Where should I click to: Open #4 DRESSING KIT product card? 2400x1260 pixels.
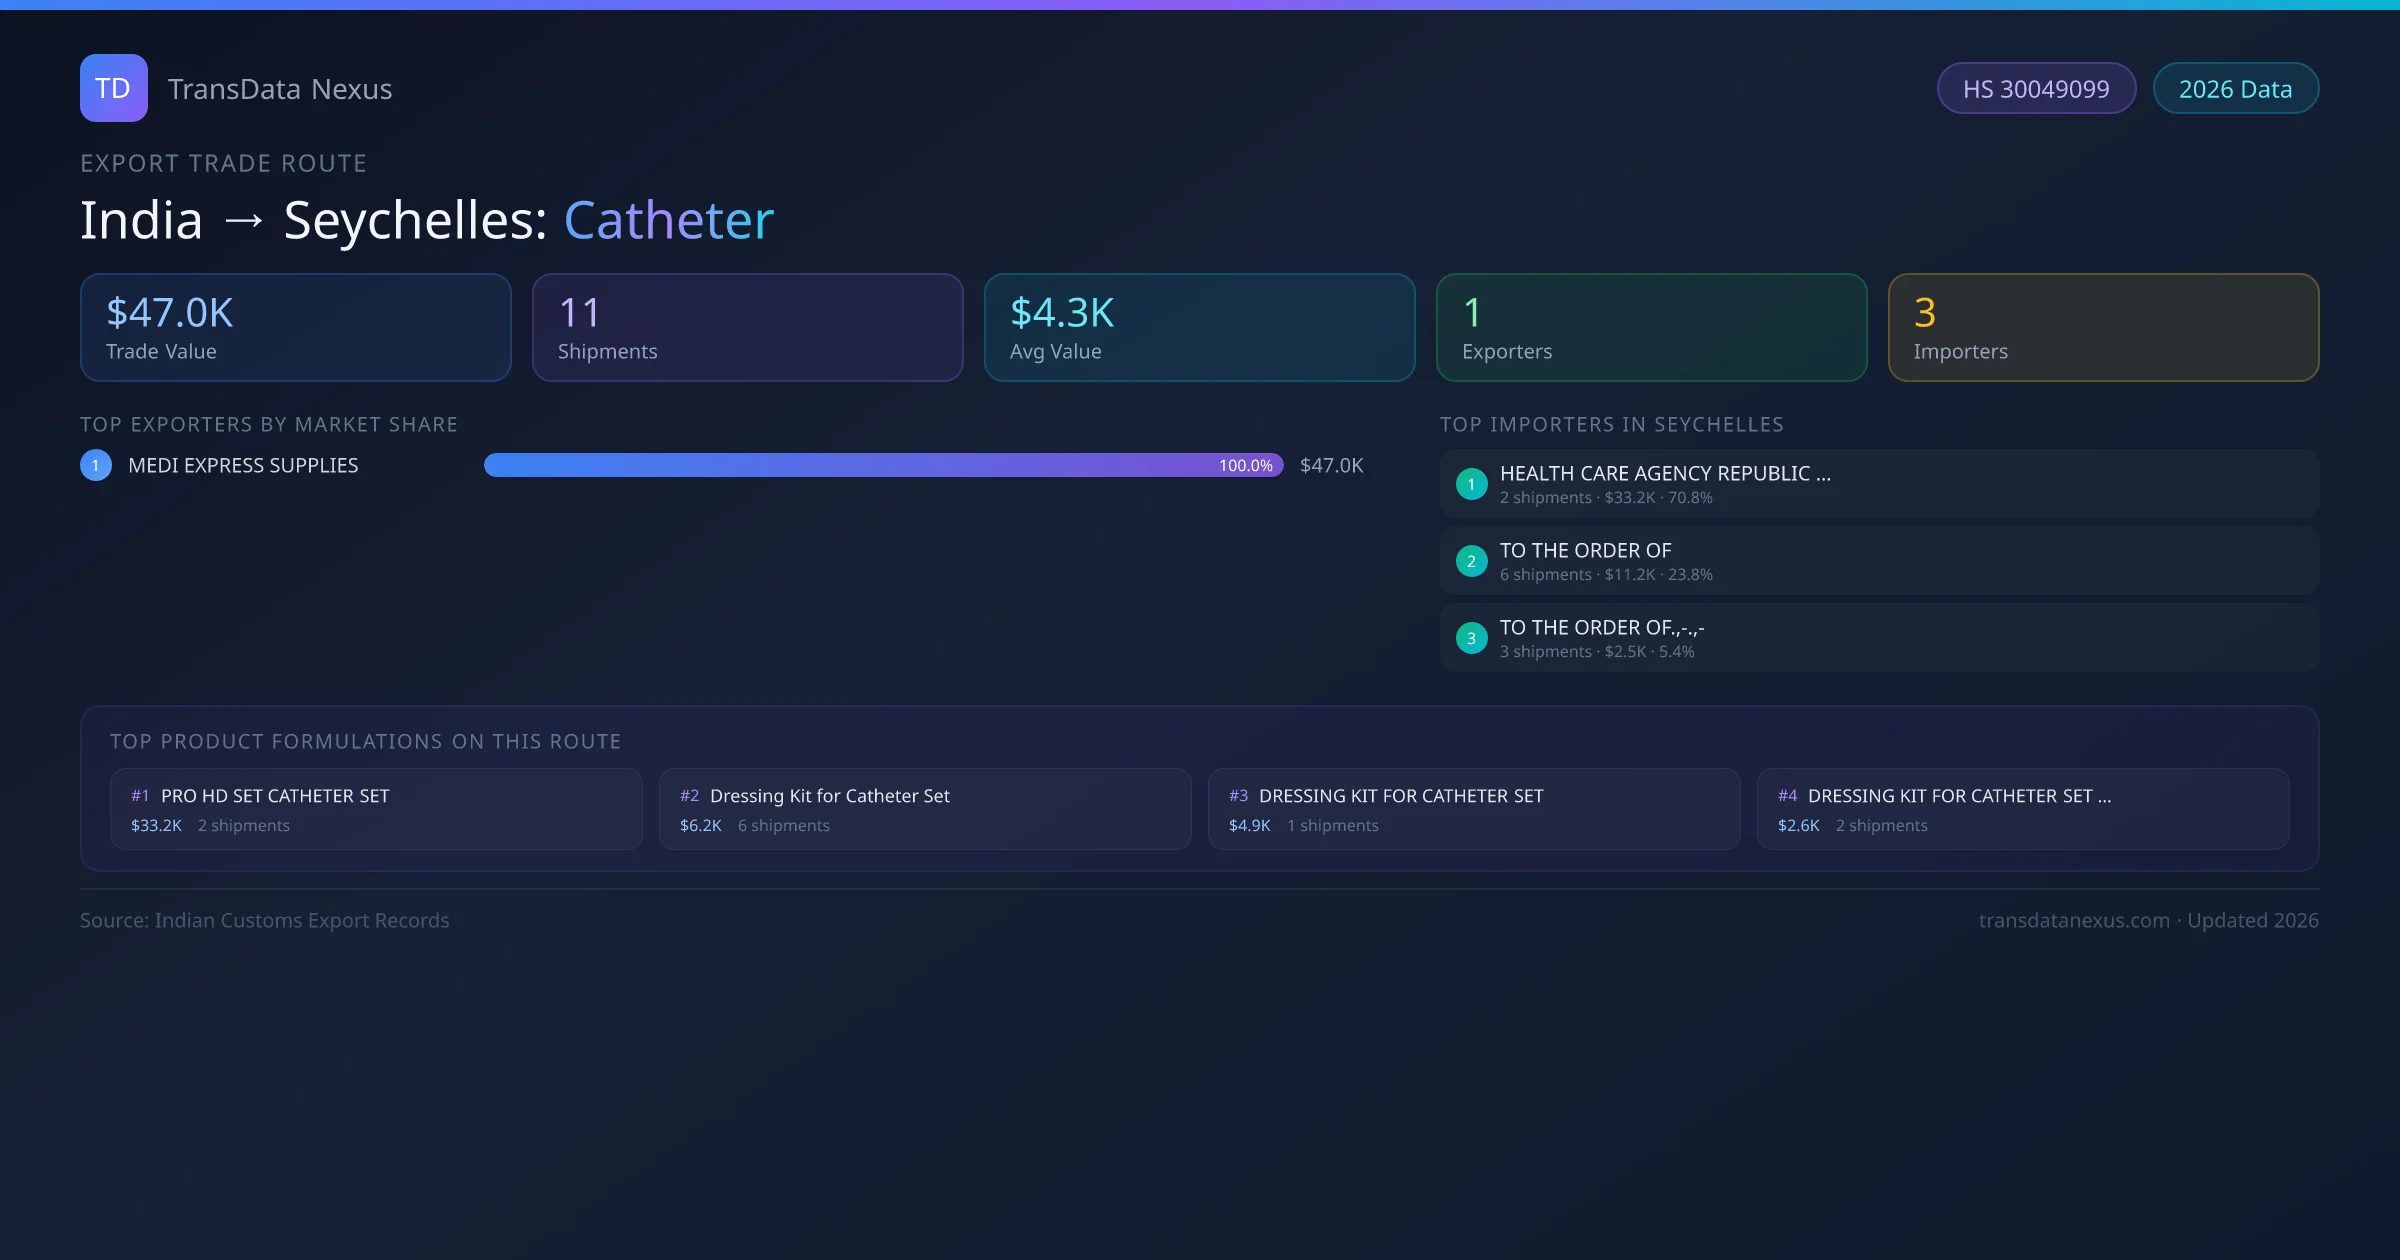tap(2022, 809)
